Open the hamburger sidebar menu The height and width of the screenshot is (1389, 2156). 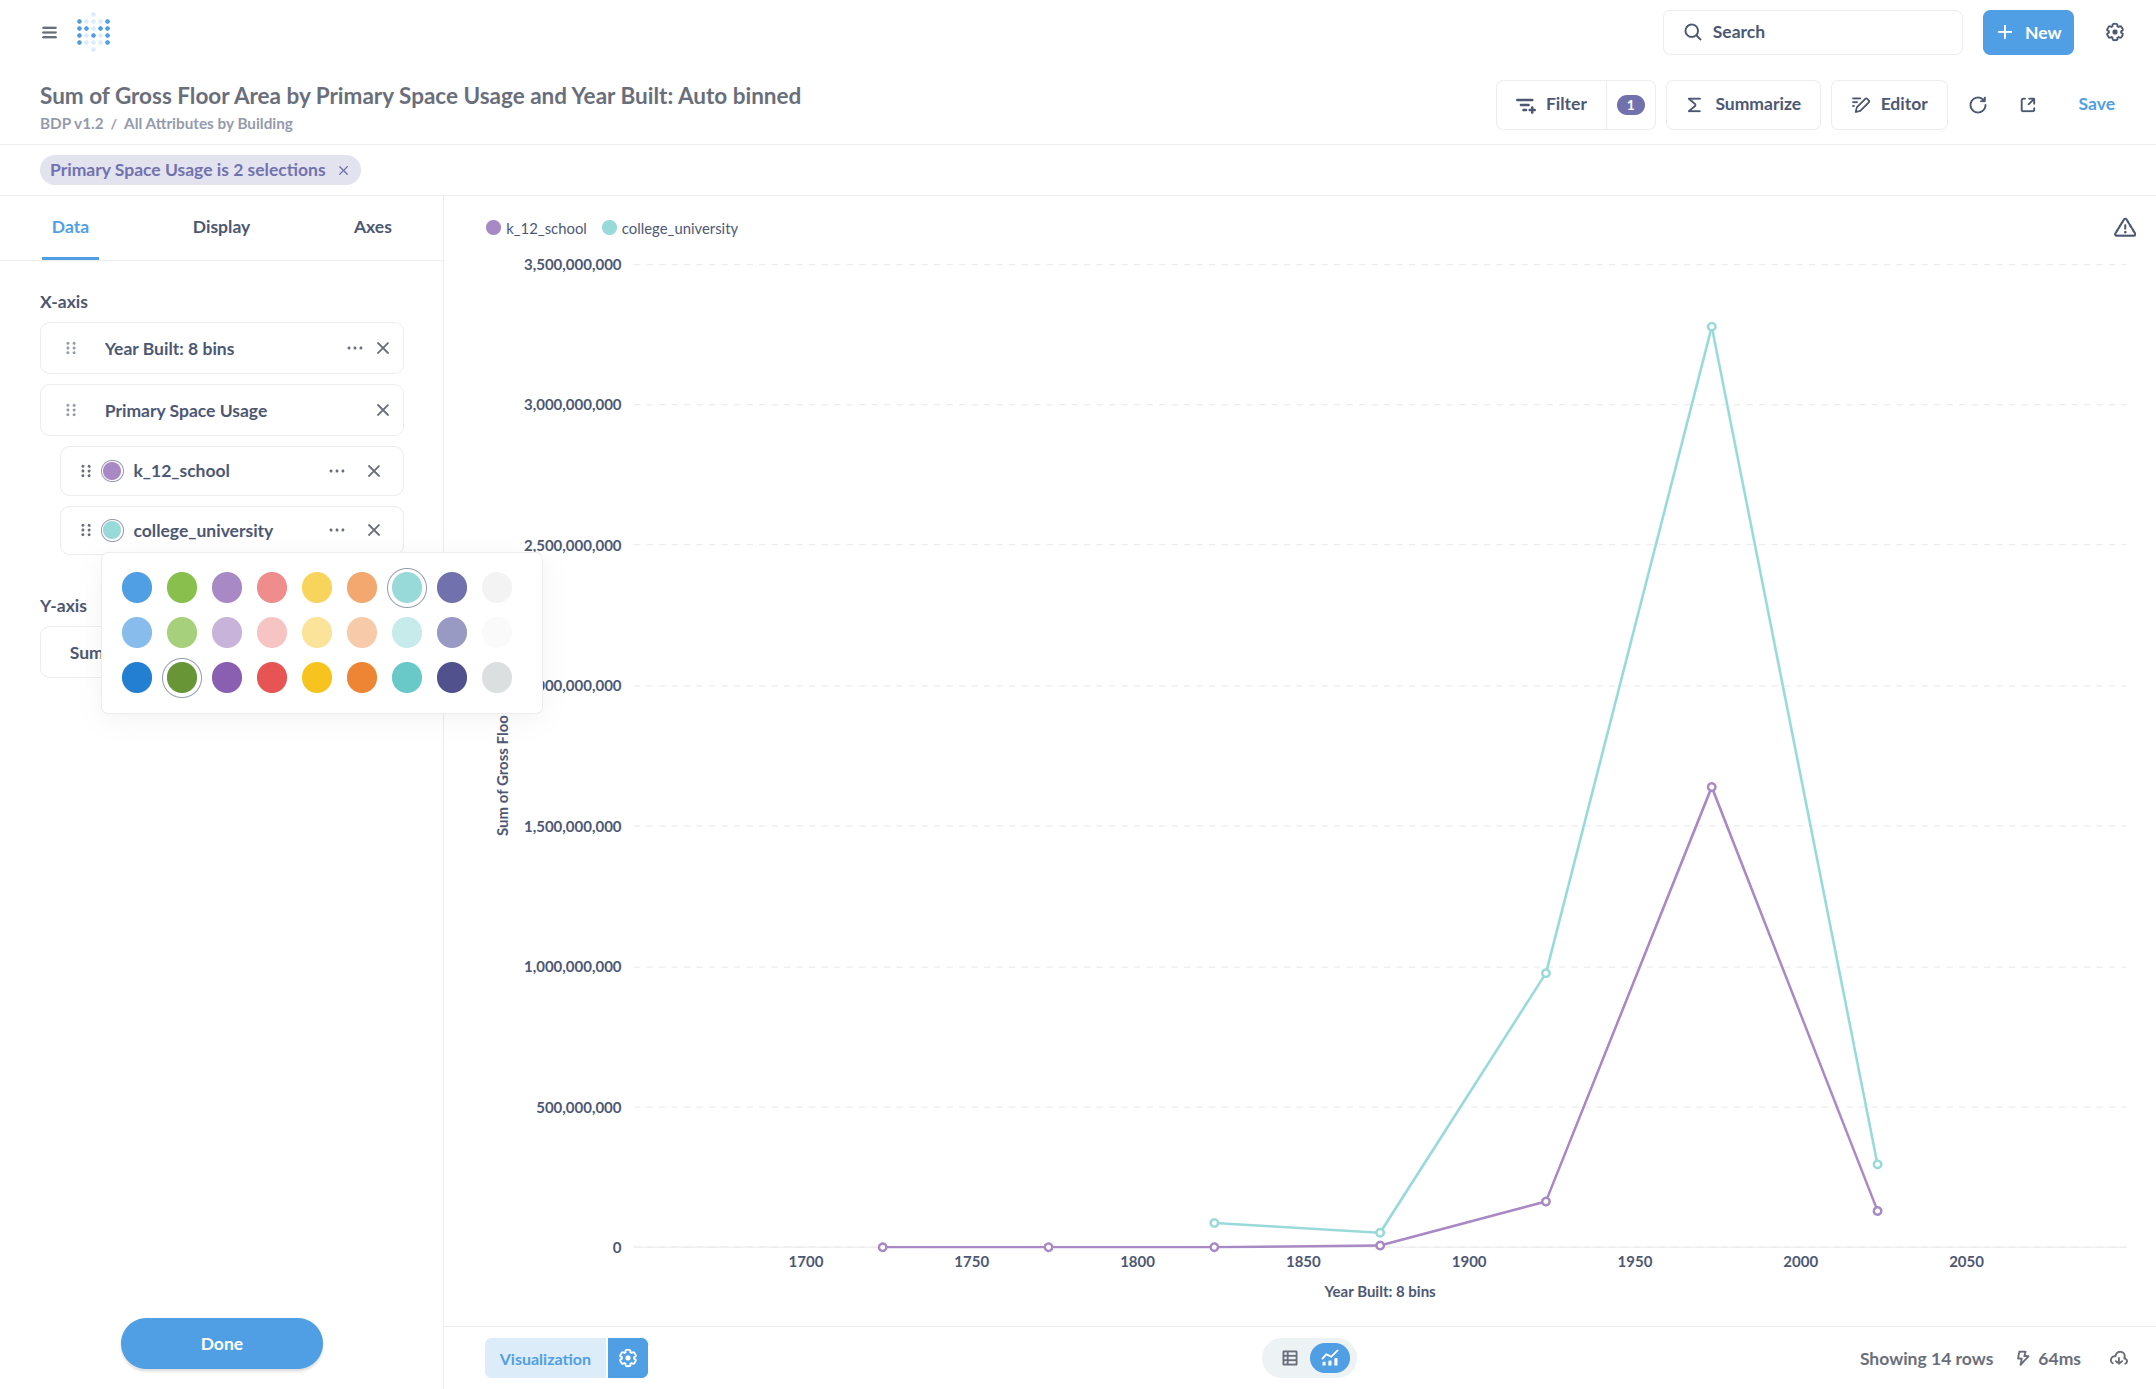tap(49, 32)
